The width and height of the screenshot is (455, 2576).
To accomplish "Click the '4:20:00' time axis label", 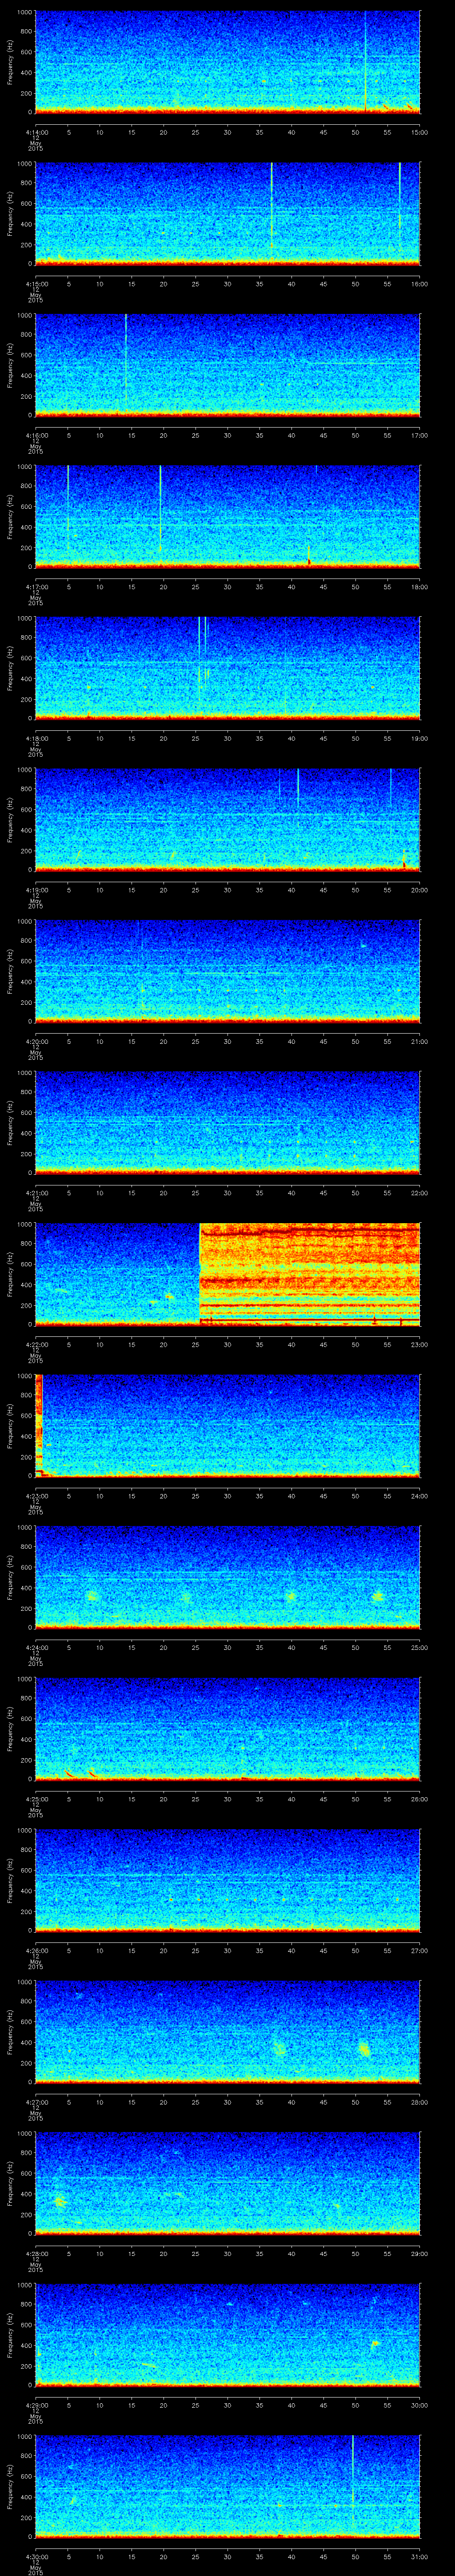I will 36,1041.
